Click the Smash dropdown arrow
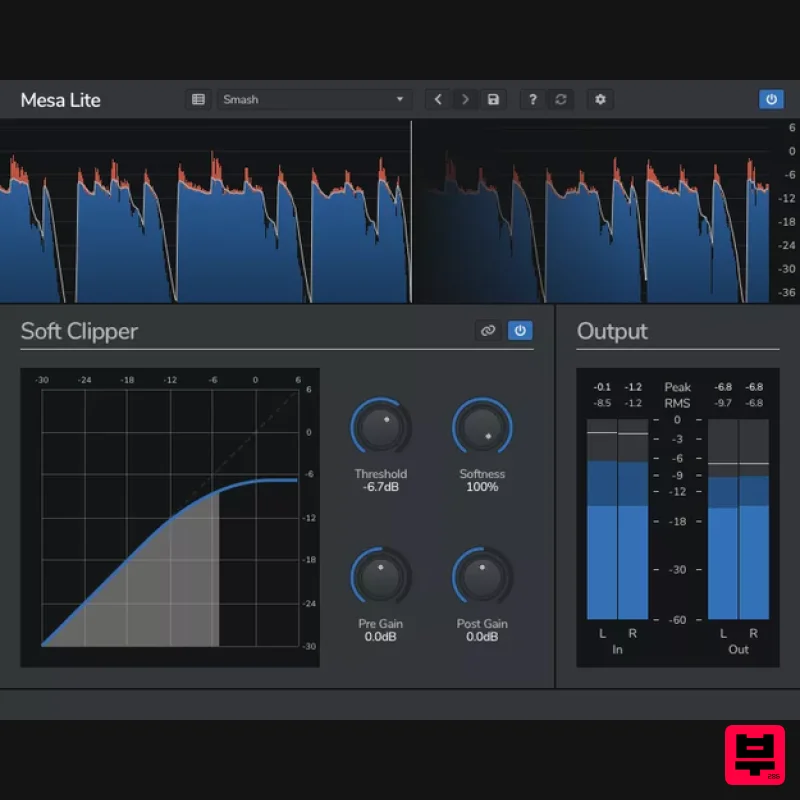The image size is (800, 800). click(399, 99)
